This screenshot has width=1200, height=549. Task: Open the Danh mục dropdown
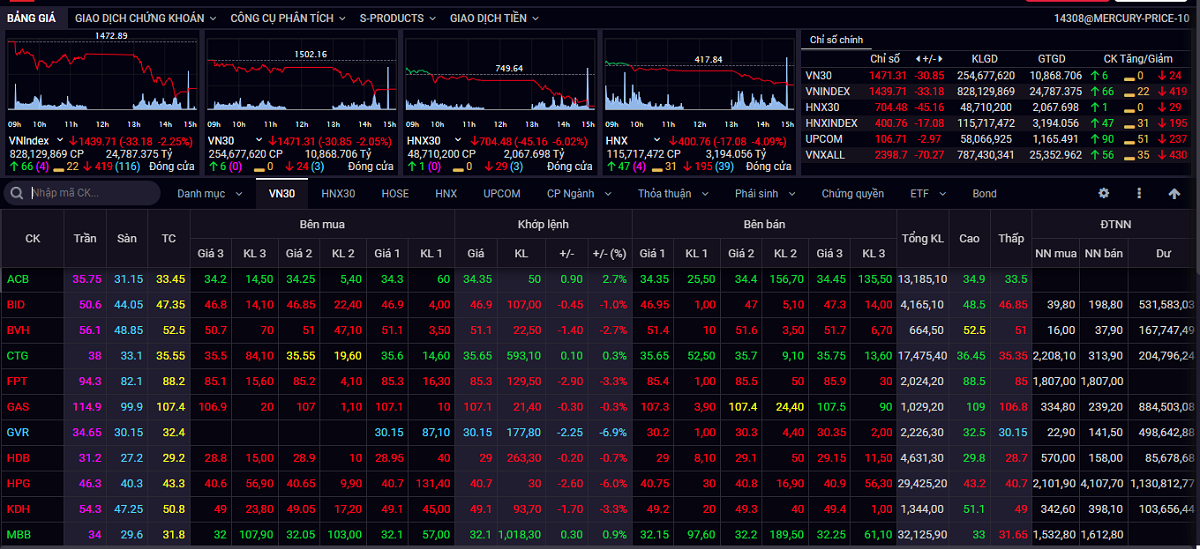pyautogui.click(x=208, y=193)
